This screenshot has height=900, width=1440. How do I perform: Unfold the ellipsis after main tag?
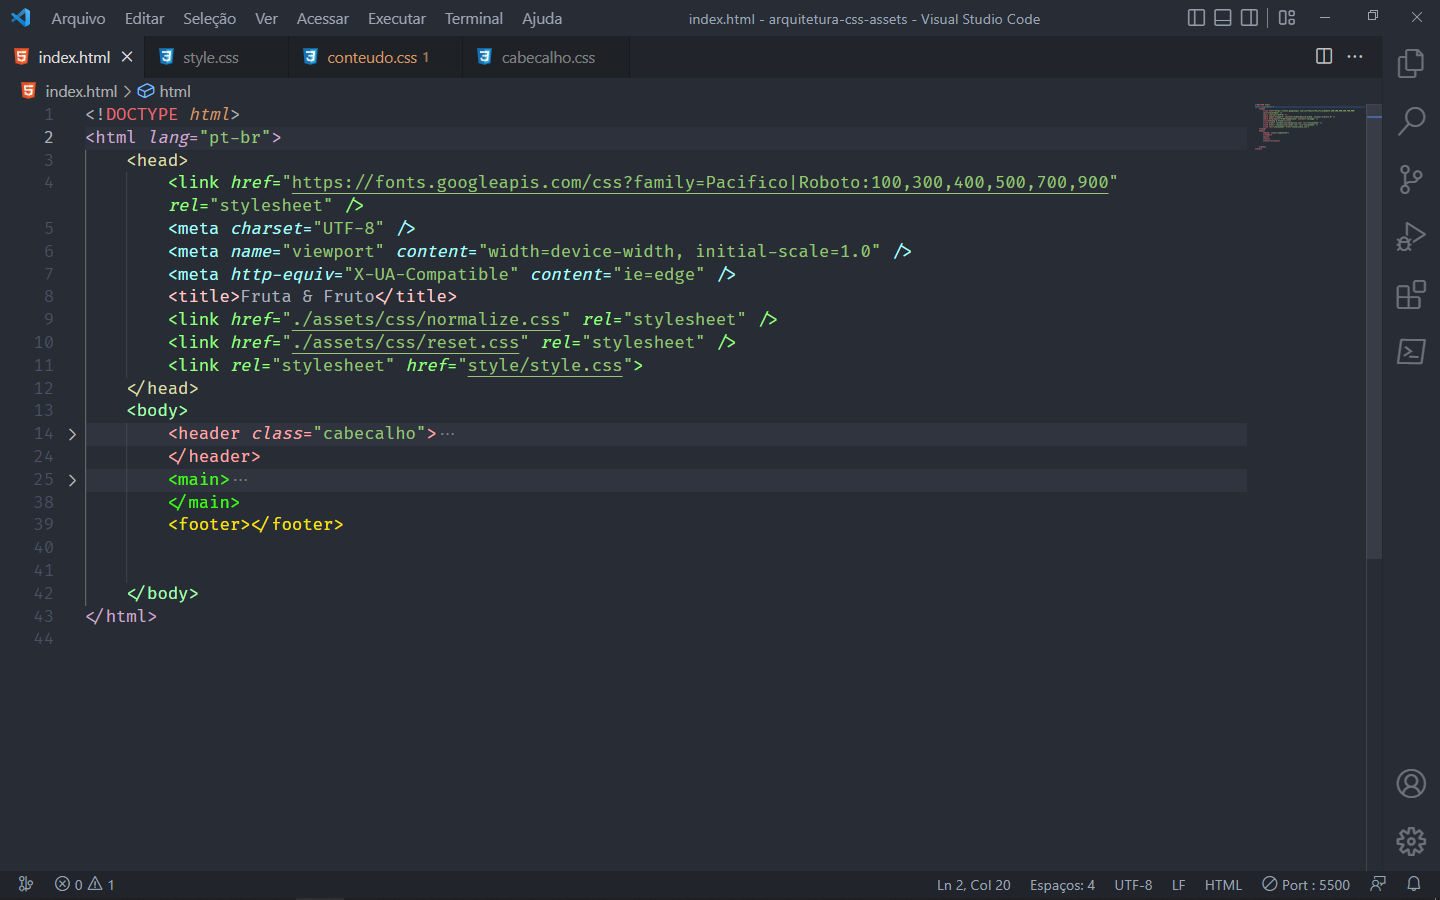point(240,480)
